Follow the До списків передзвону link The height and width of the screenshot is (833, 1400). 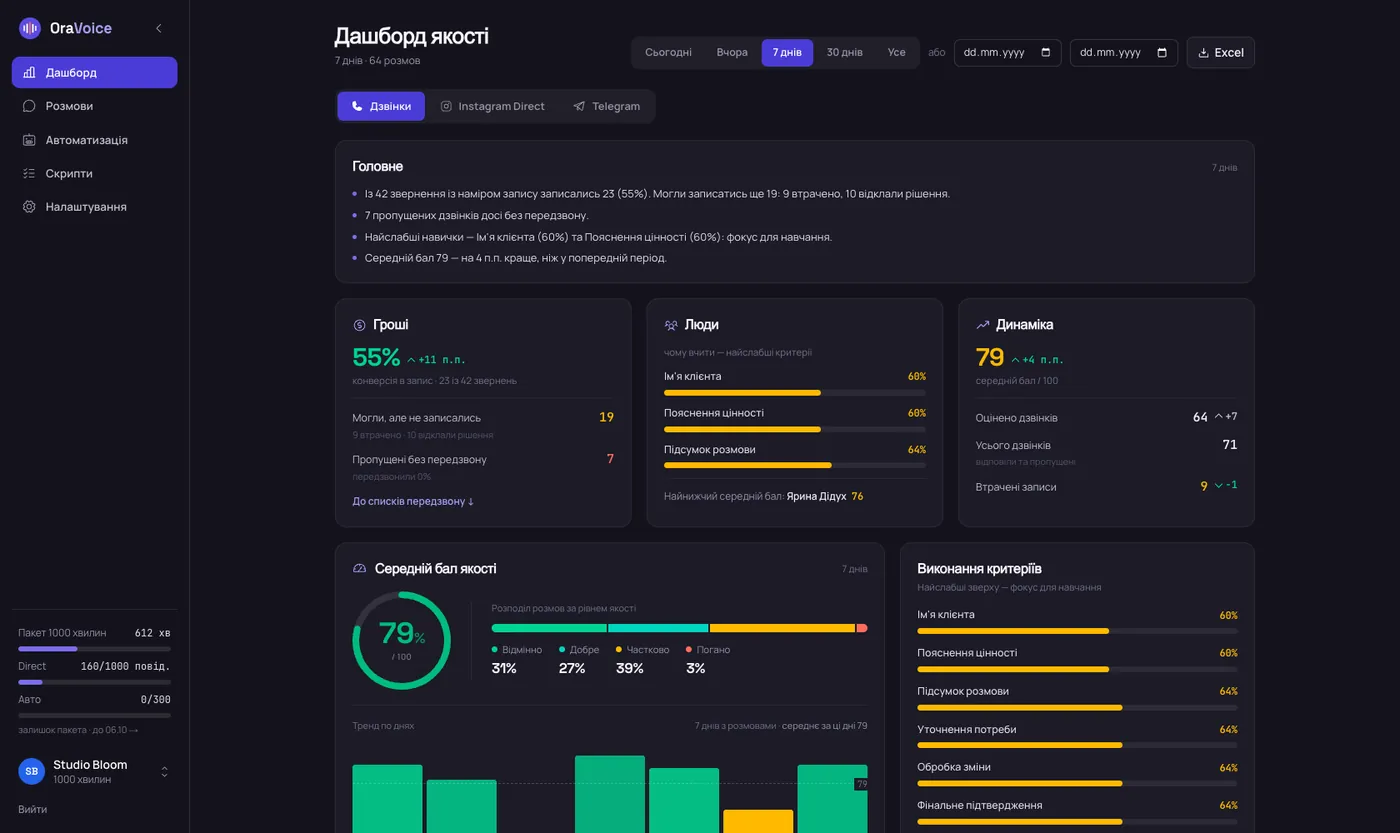(413, 501)
